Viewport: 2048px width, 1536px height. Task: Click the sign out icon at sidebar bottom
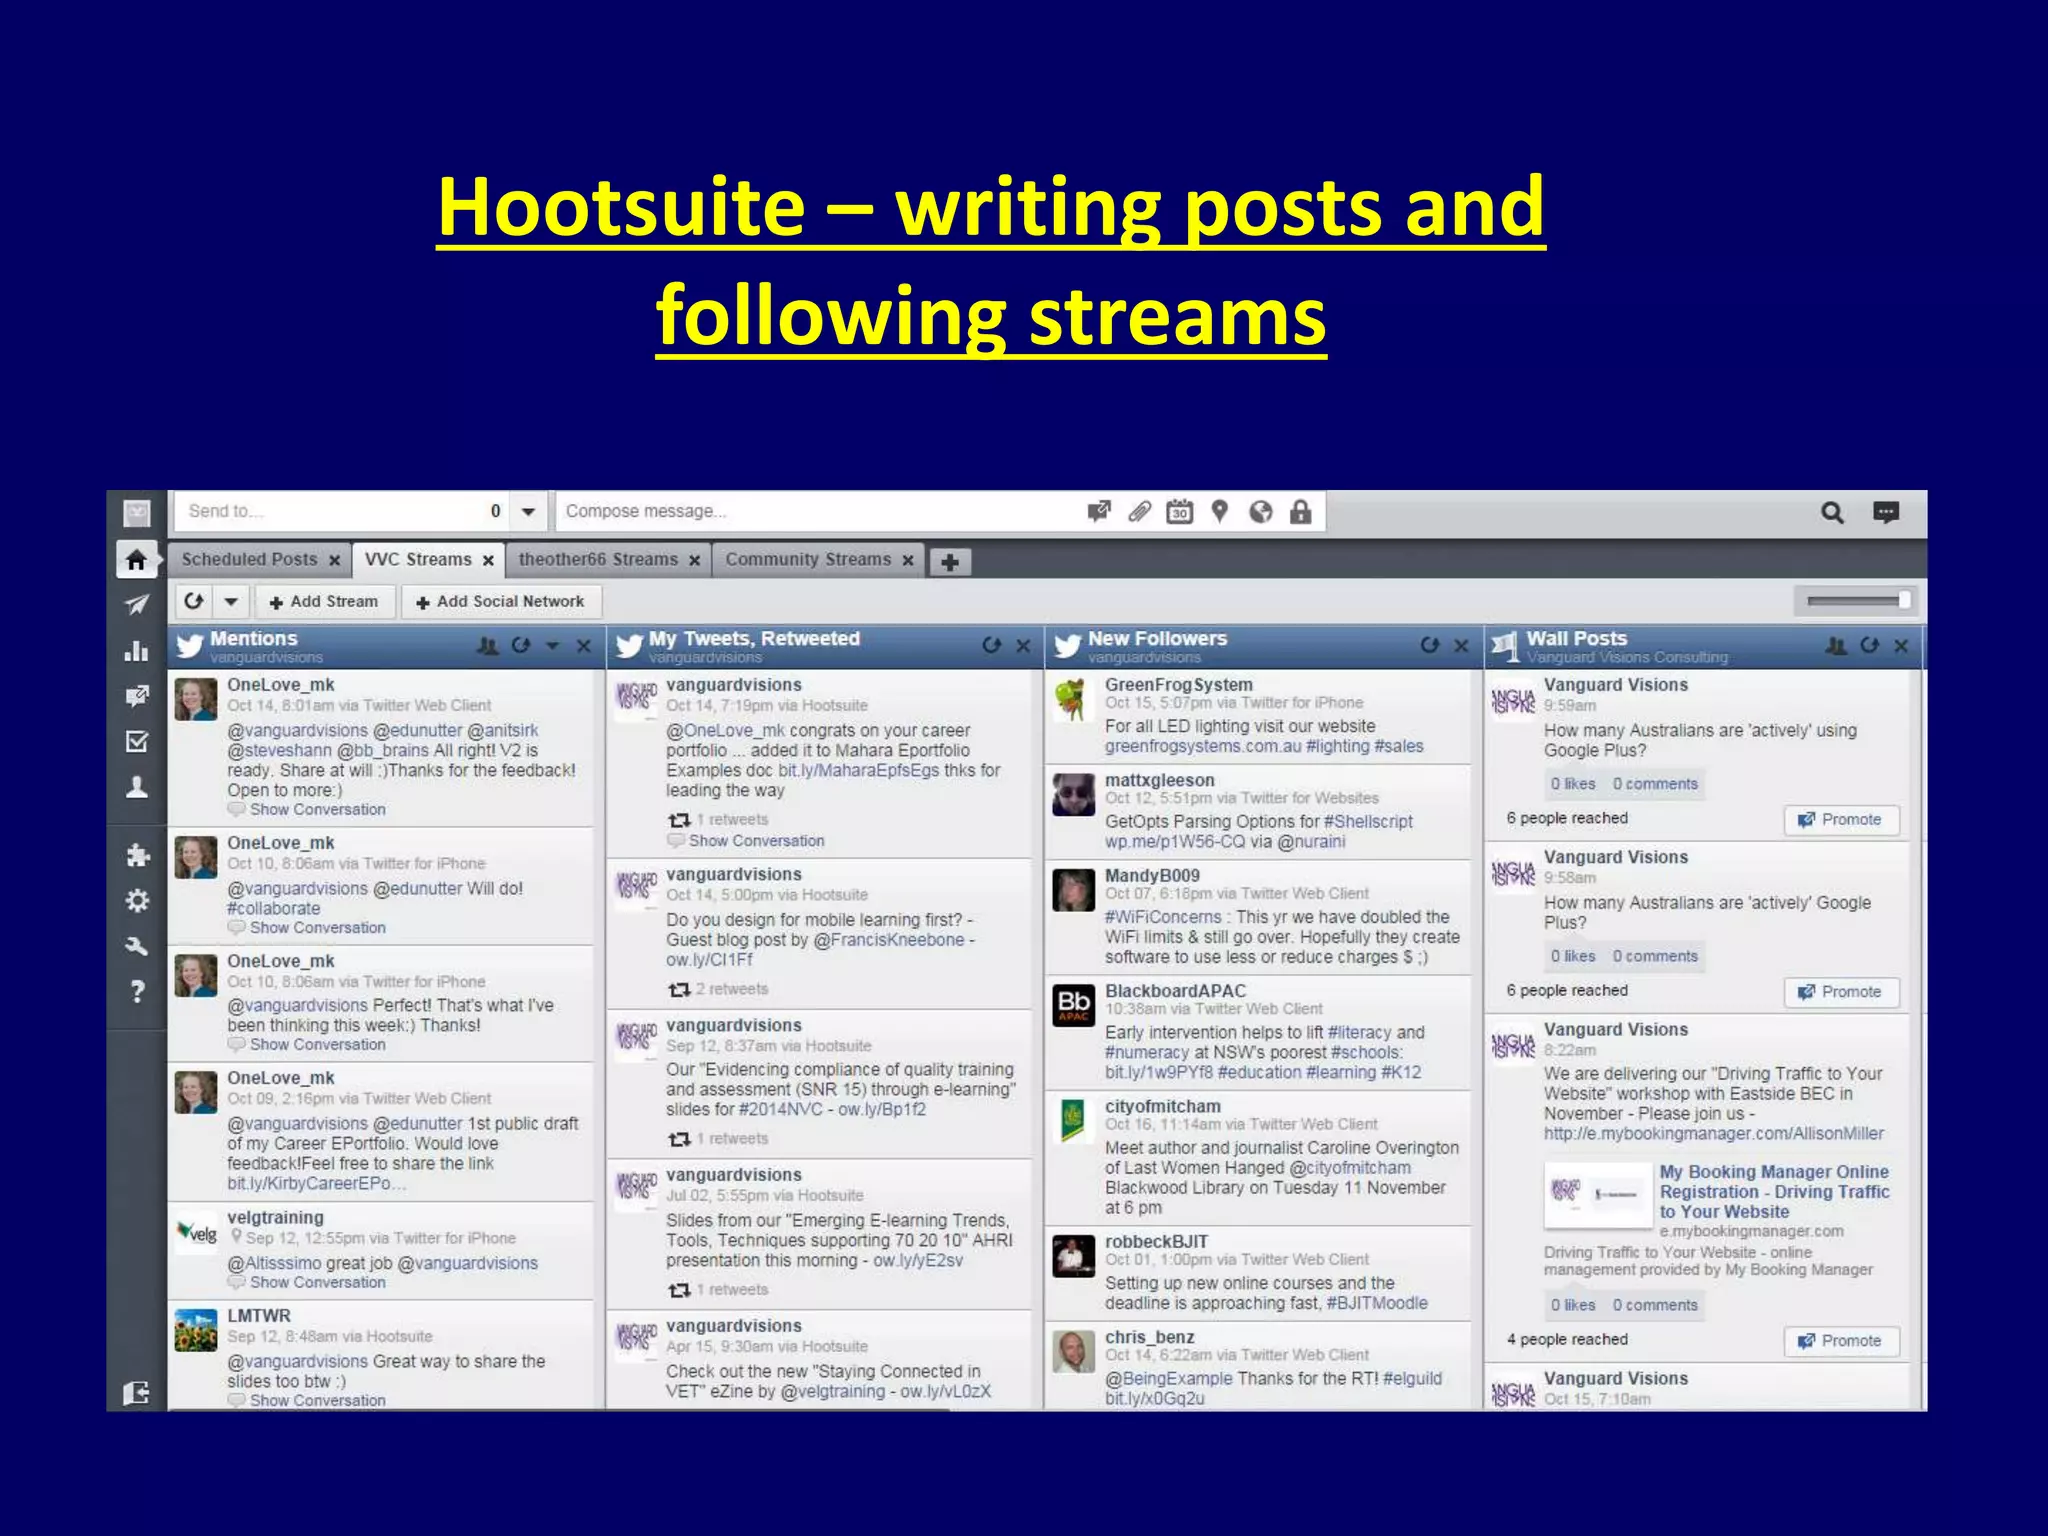[x=137, y=1392]
